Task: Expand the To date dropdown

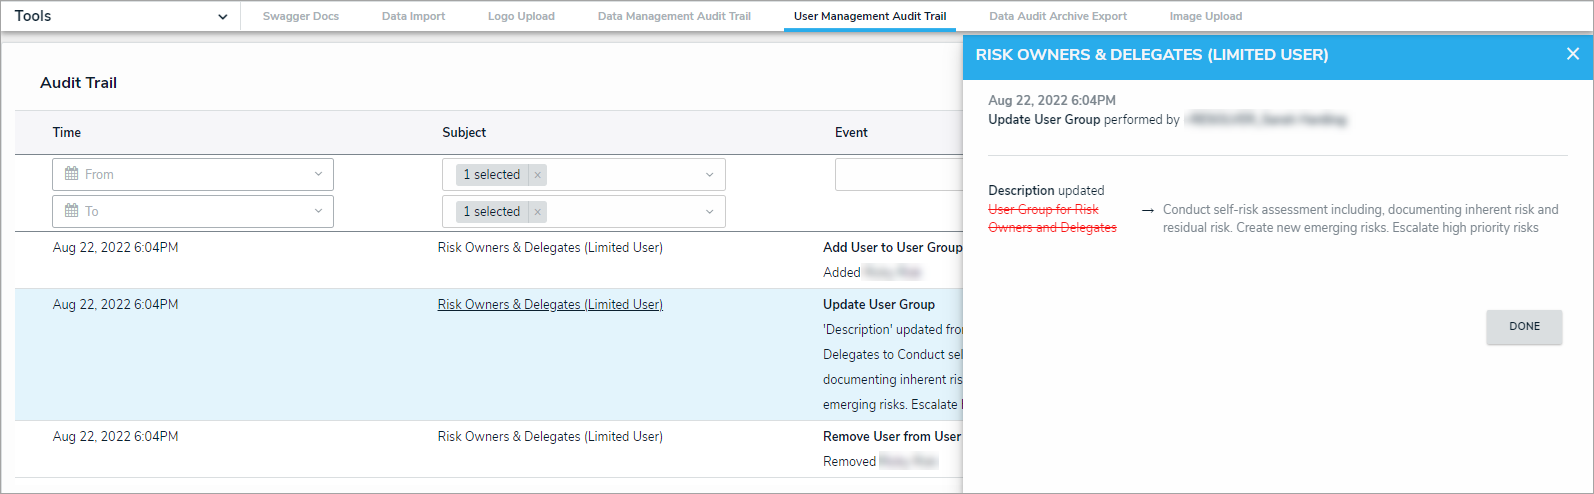Action: [318, 211]
